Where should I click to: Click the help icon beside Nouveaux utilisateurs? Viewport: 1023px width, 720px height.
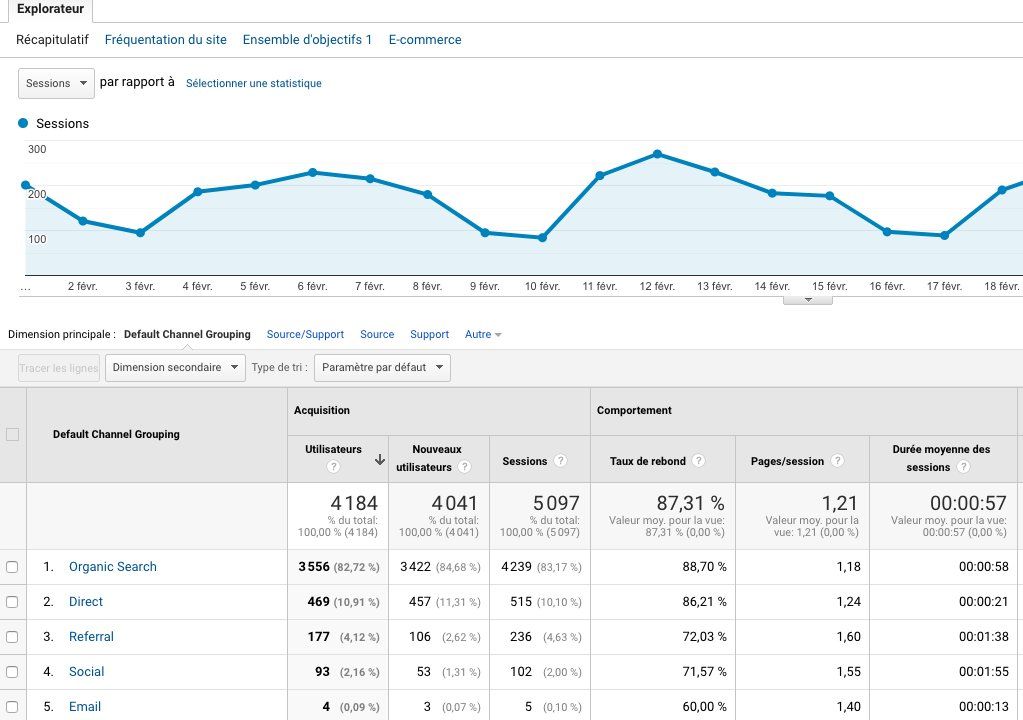[464, 464]
